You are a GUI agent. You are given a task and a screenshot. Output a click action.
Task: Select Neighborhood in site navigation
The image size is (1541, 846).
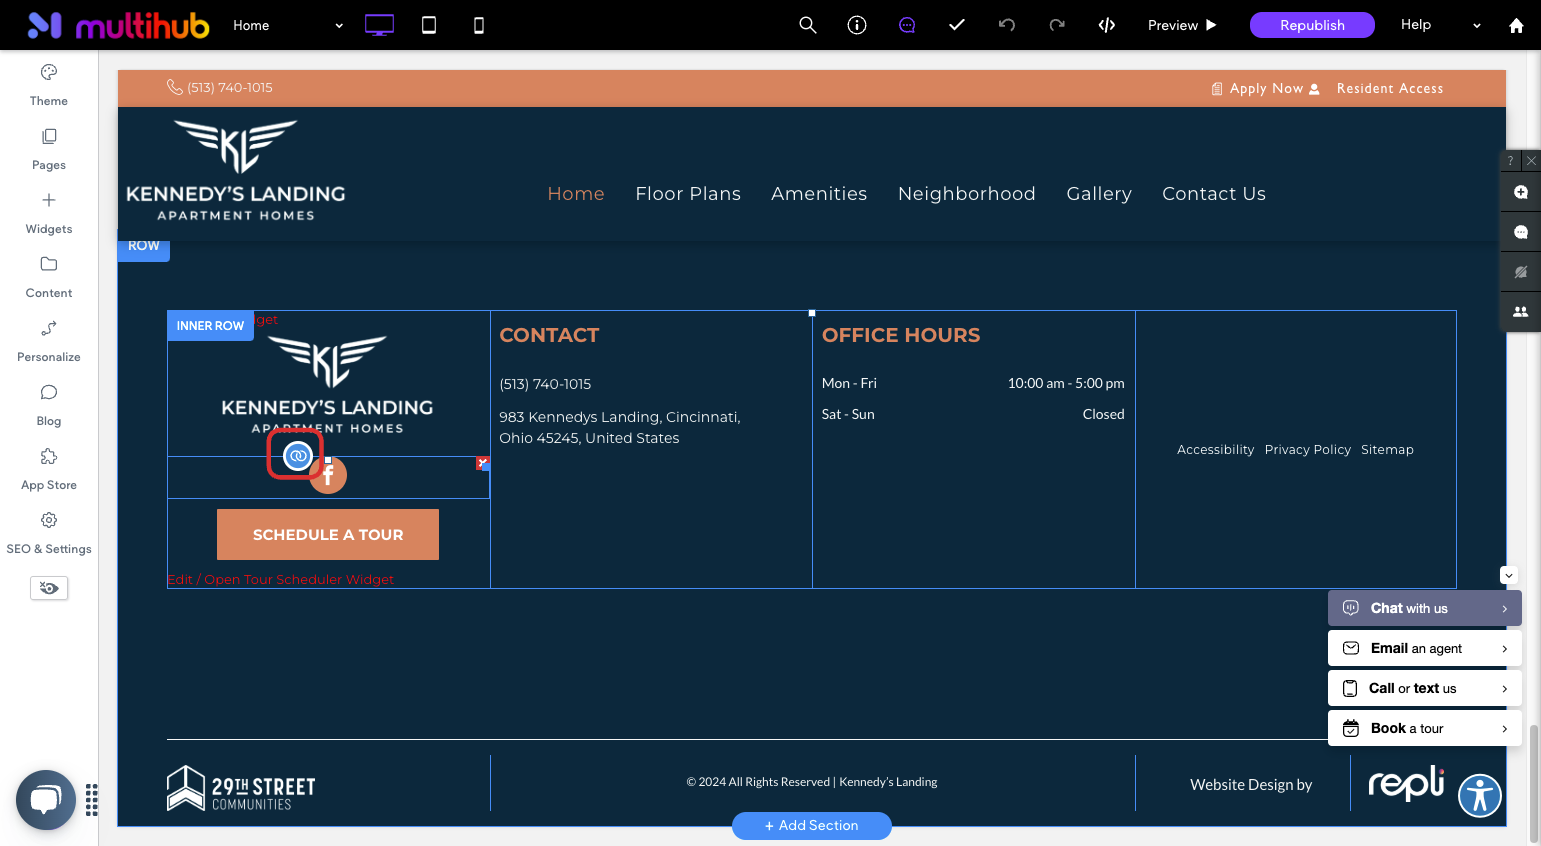pyautogui.click(x=967, y=194)
